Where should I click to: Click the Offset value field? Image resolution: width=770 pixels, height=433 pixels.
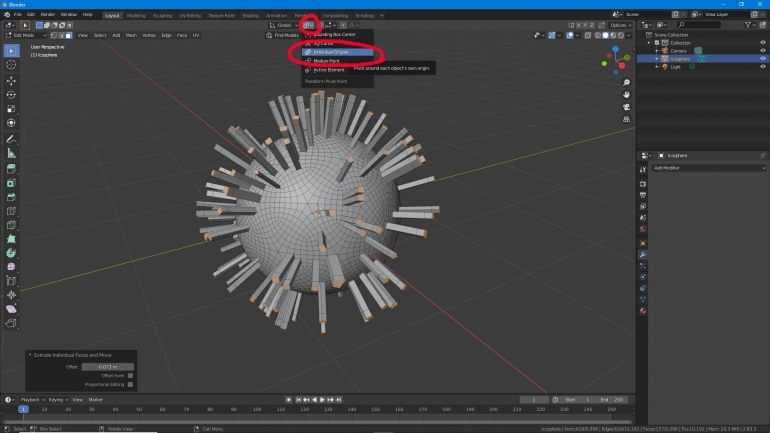point(108,367)
